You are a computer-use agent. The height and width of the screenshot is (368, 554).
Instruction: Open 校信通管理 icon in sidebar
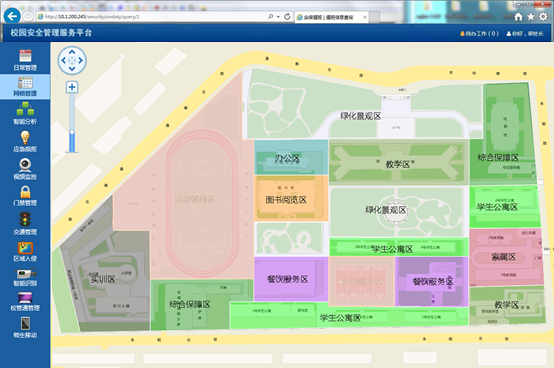(x=25, y=298)
